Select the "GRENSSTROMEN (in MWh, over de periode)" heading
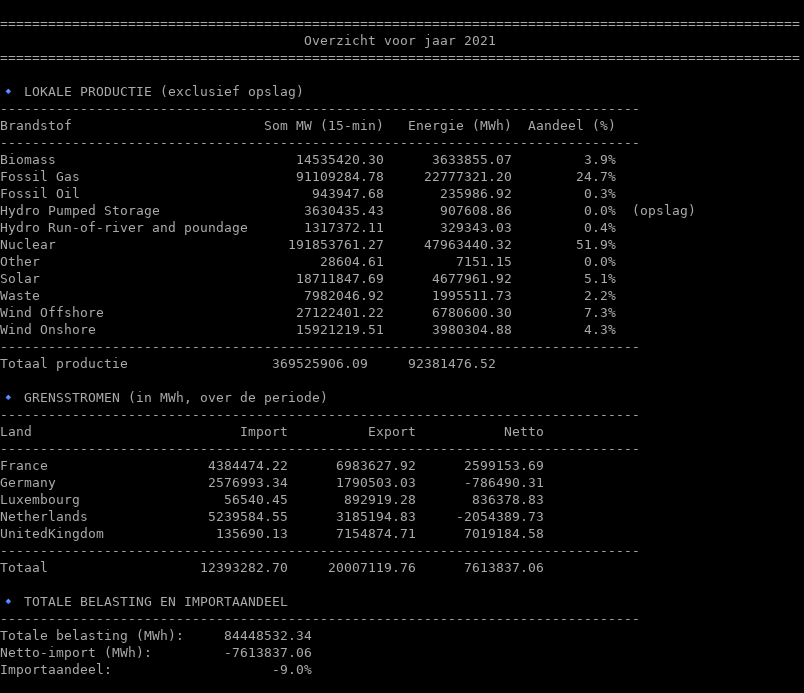 point(175,398)
